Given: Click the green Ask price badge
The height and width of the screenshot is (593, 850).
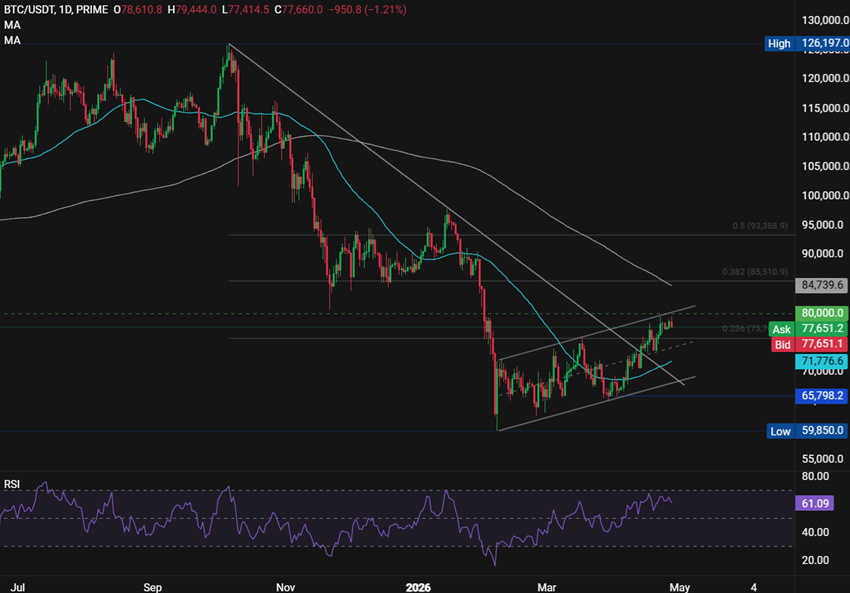Looking at the screenshot, I should click(781, 328).
